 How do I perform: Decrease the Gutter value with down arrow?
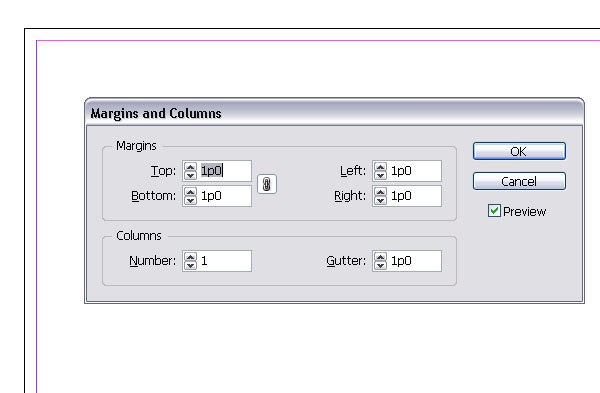tap(380, 265)
